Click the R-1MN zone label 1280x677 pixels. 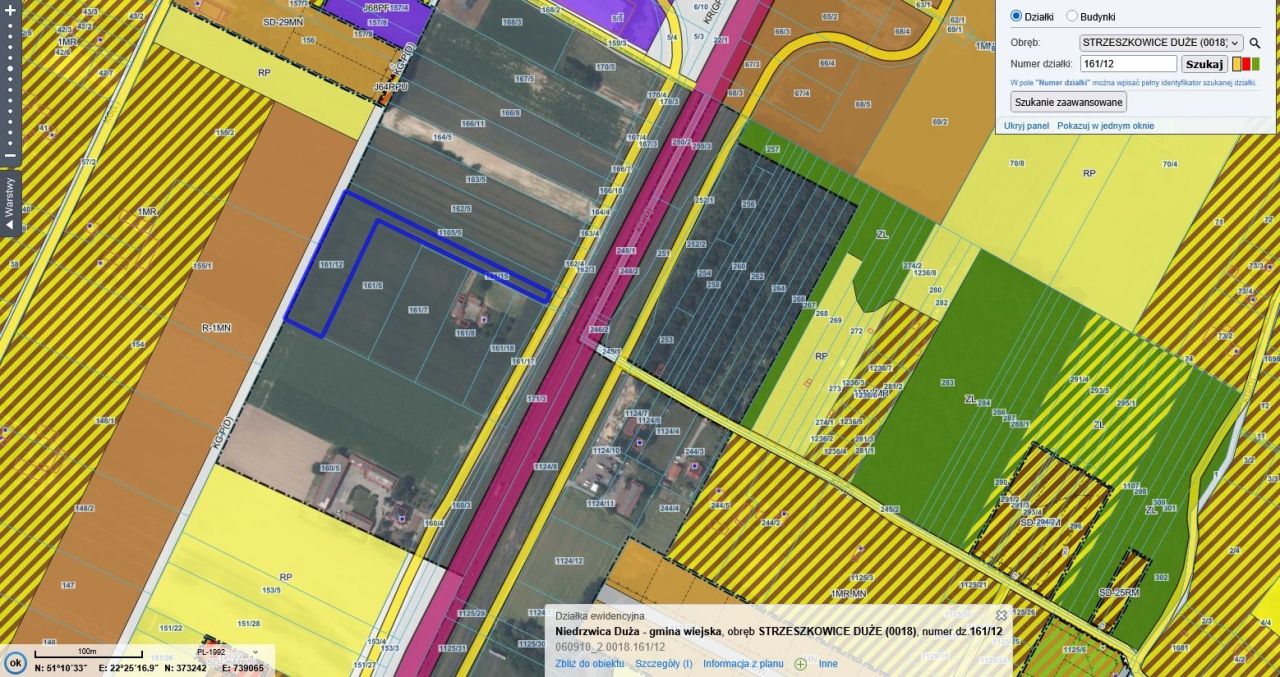point(216,327)
